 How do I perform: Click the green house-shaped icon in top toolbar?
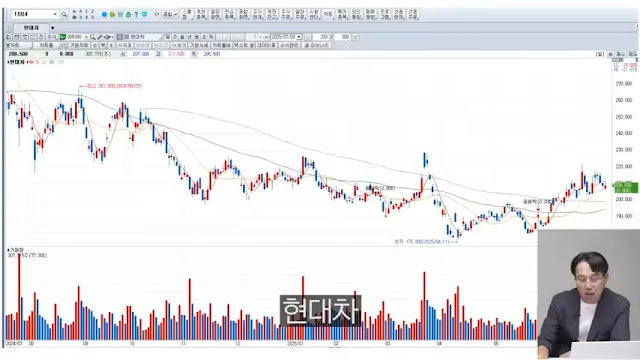pyautogui.click(x=128, y=14)
